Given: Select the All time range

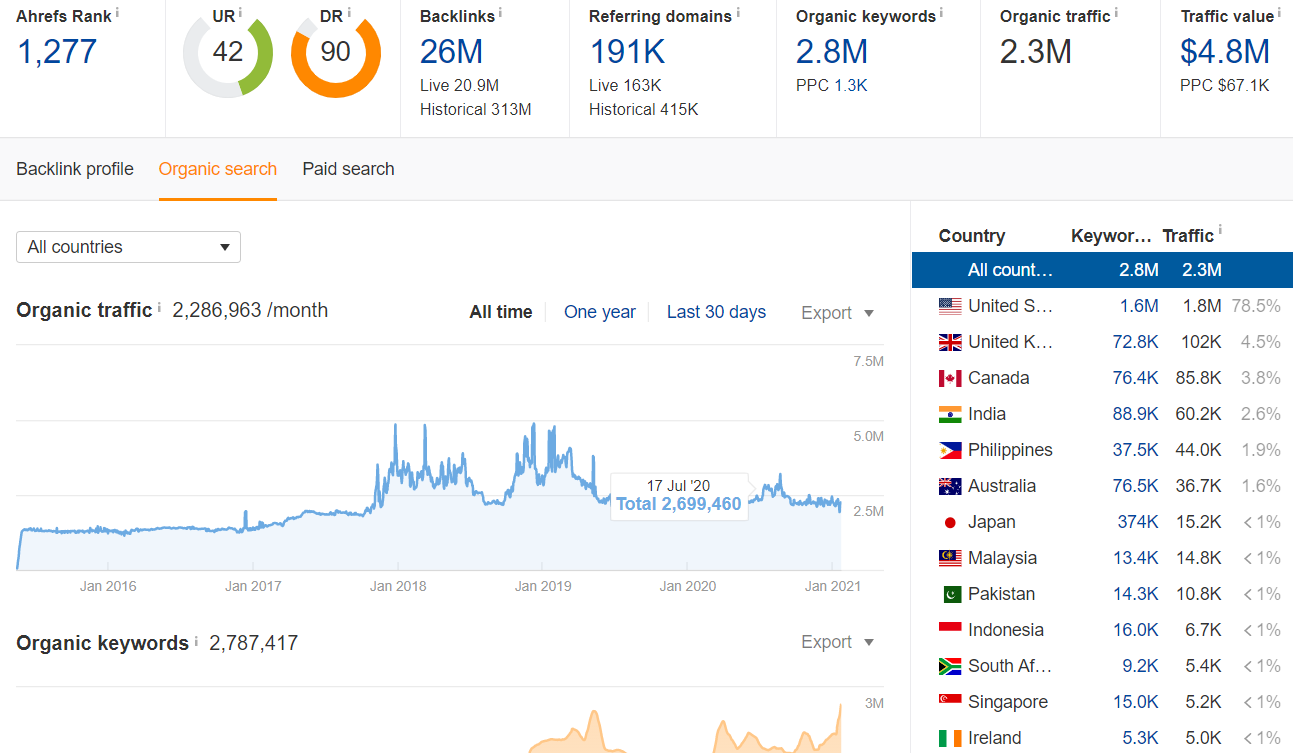Looking at the screenshot, I should point(500,312).
